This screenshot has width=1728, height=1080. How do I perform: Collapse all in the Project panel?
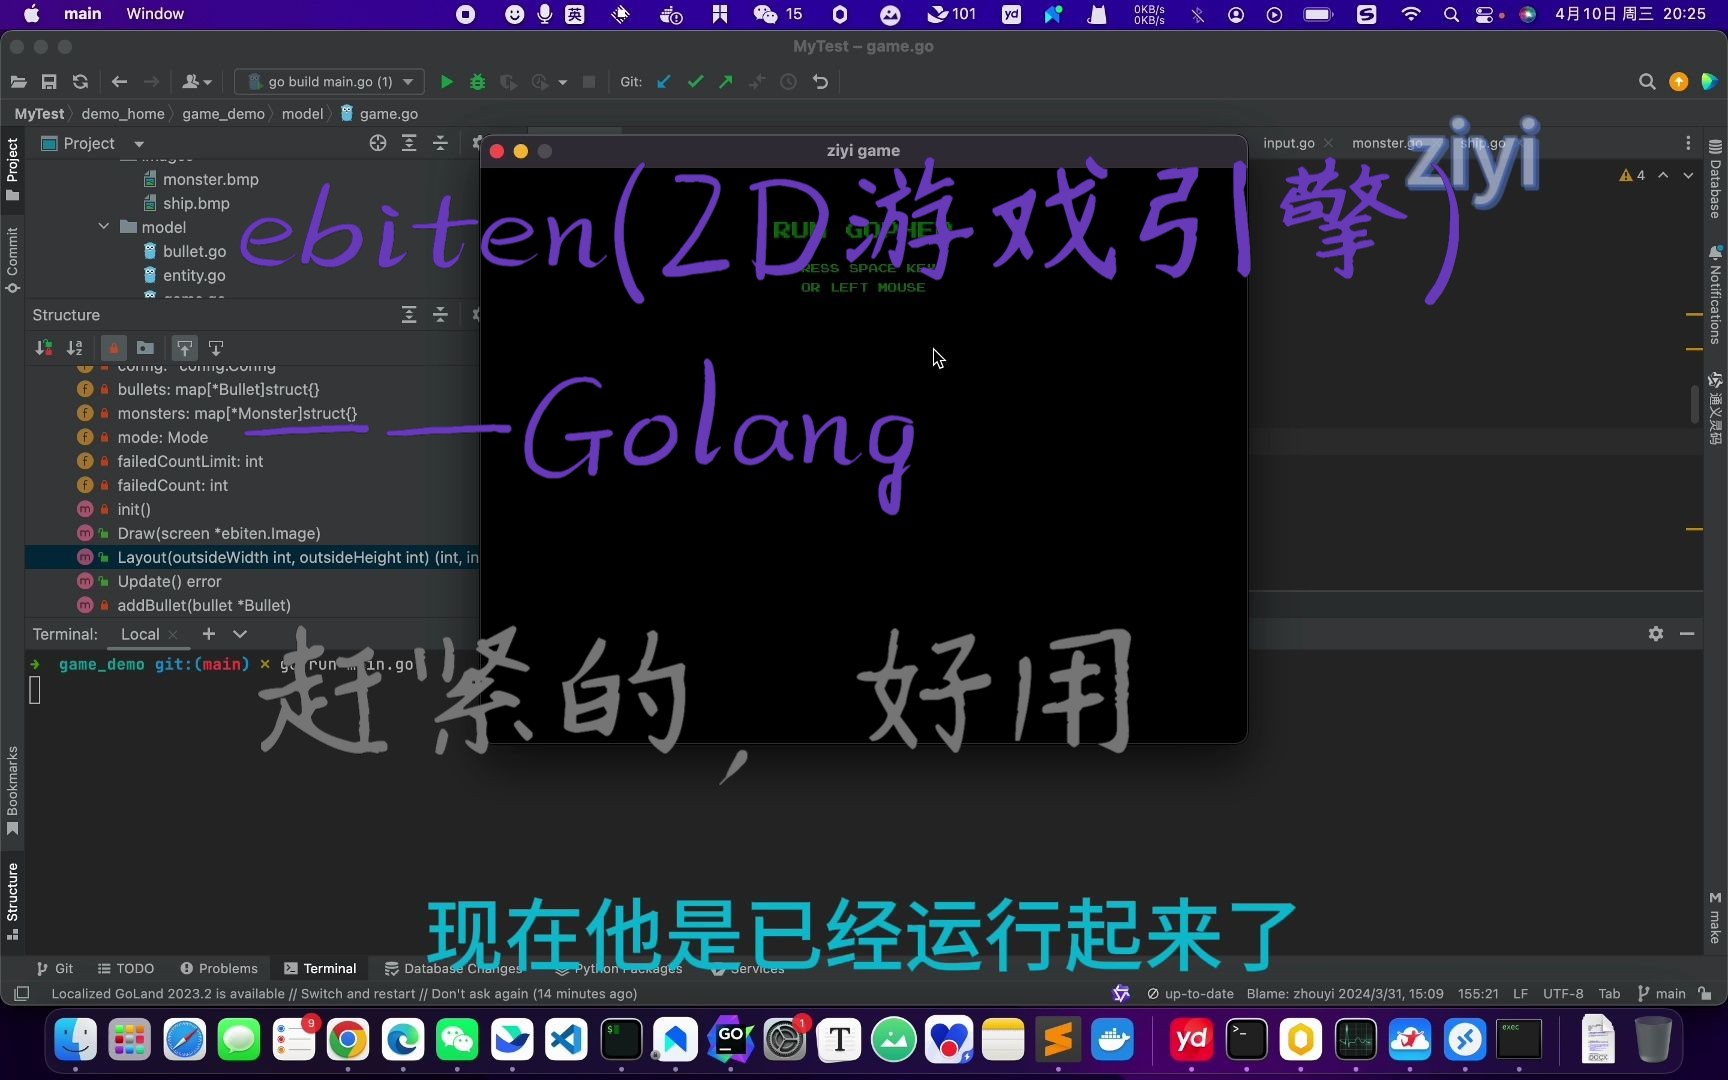coord(440,143)
